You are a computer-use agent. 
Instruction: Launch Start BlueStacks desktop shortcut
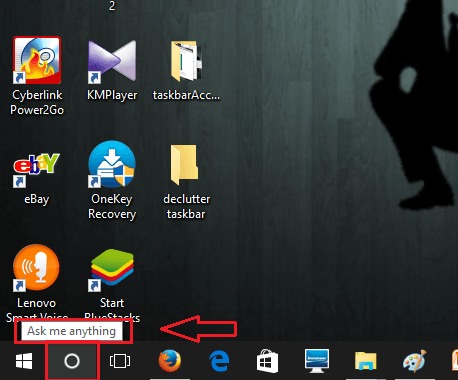112,270
